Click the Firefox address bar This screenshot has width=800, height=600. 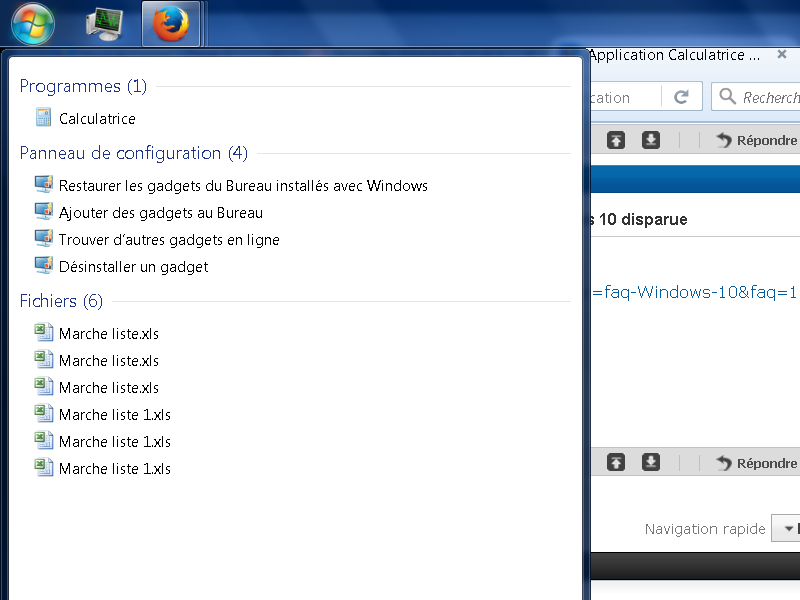(625, 97)
